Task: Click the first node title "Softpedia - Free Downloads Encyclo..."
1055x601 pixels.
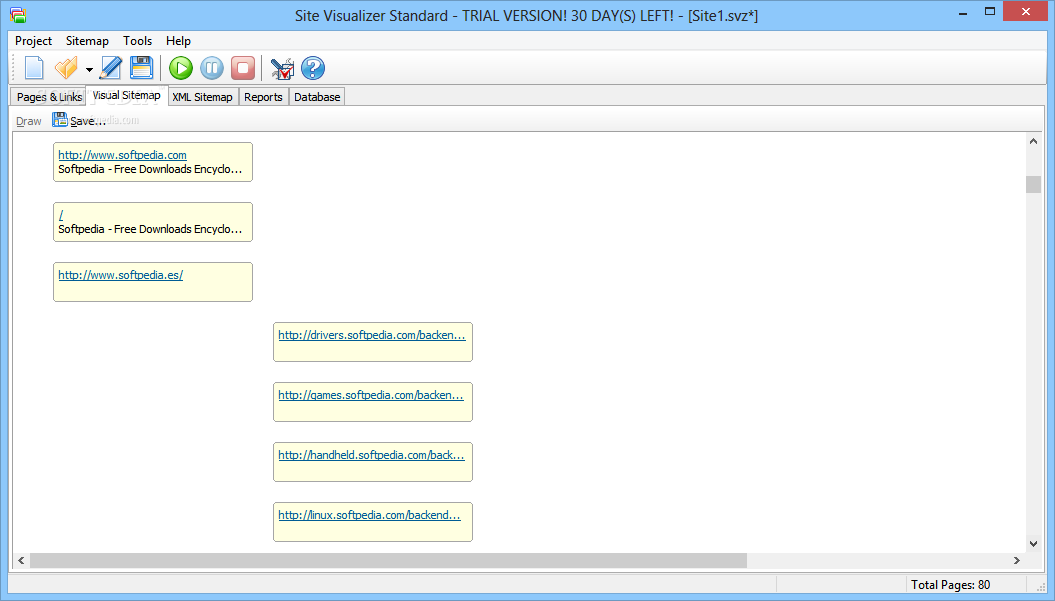Action: [x=150, y=169]
